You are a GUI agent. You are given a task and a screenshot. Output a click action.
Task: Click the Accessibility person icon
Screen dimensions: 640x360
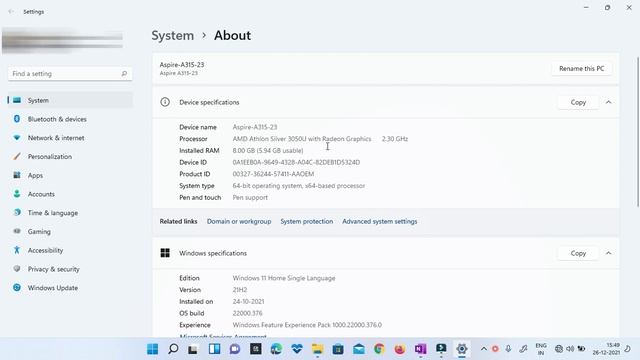[17, 250]
